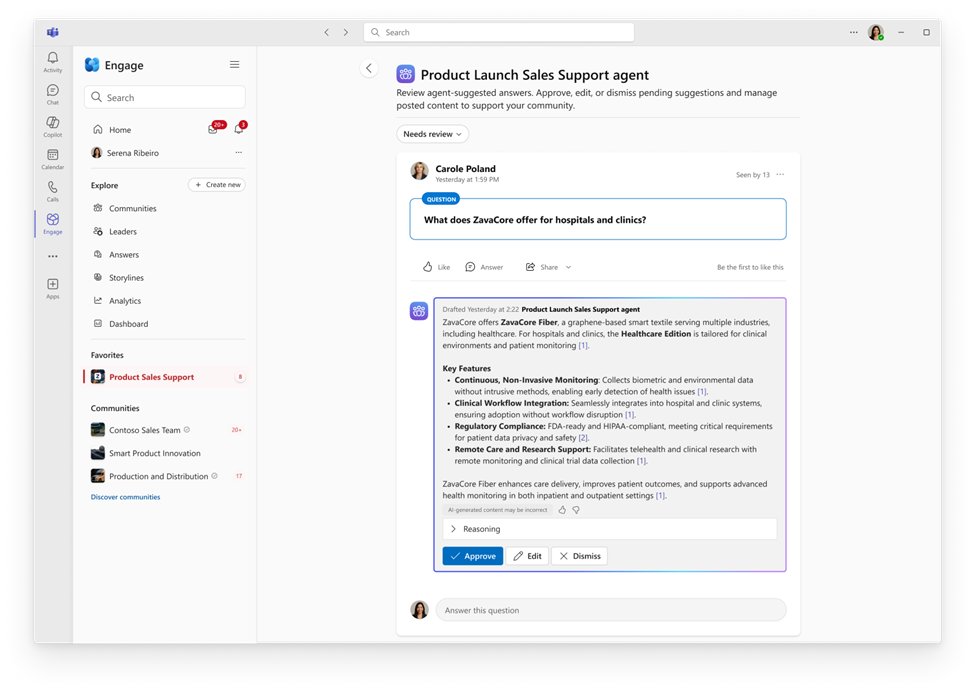
Task: Select the Engage app icon in rail
Action: click(53, 223)
